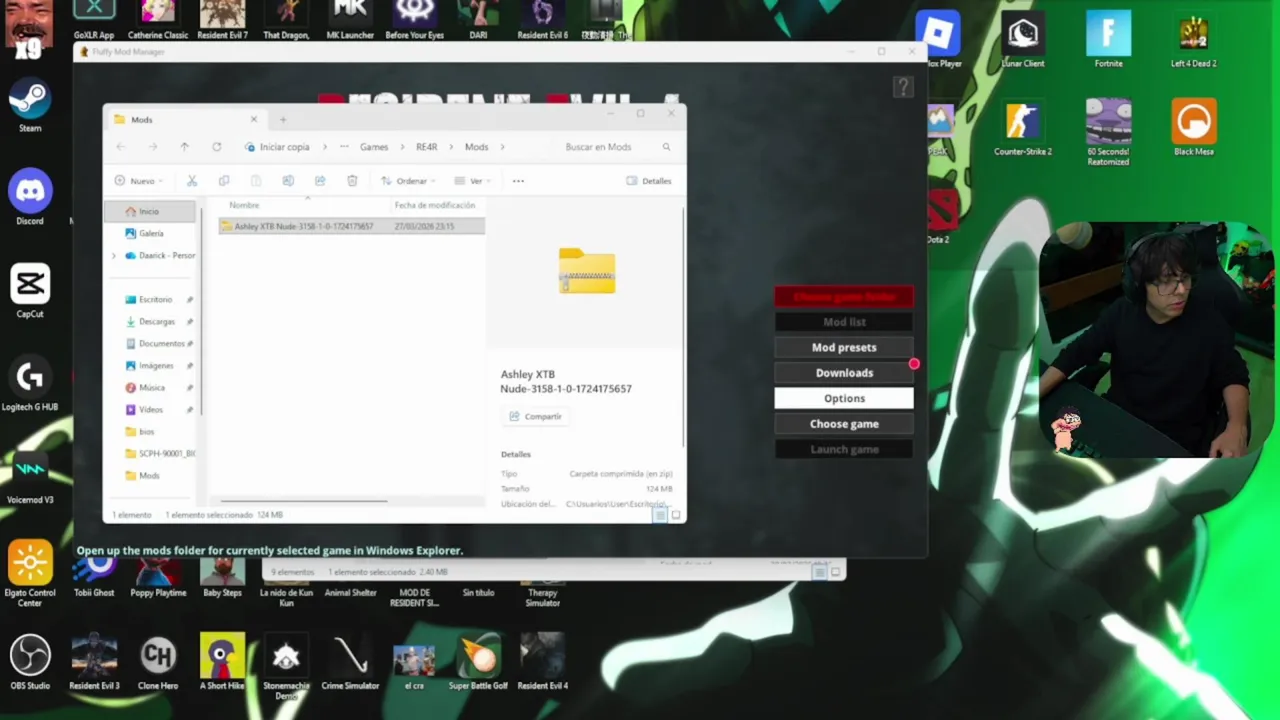Switch to large icons view in Mods window status bar
Screen dimensions: 1280x720
[676, 515]
